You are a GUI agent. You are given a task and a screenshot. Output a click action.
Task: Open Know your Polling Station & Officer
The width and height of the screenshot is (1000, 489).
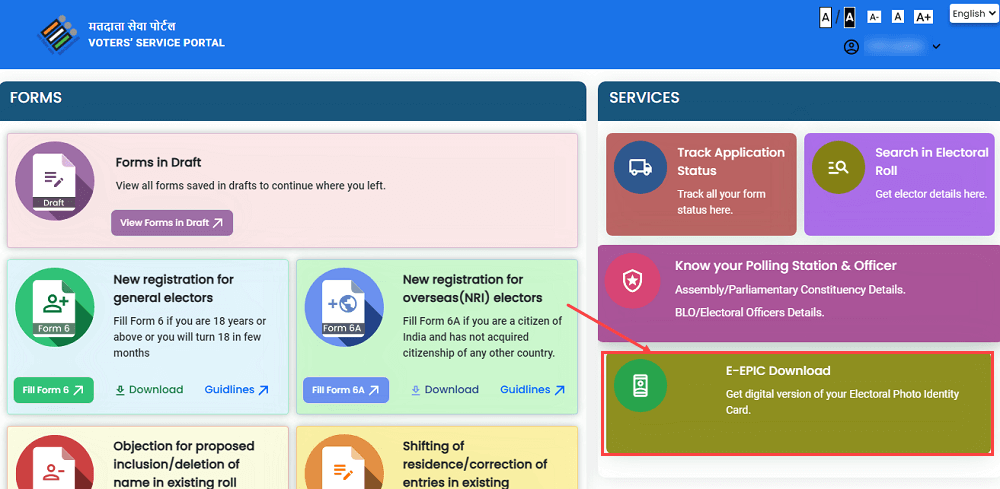point(798,293)
